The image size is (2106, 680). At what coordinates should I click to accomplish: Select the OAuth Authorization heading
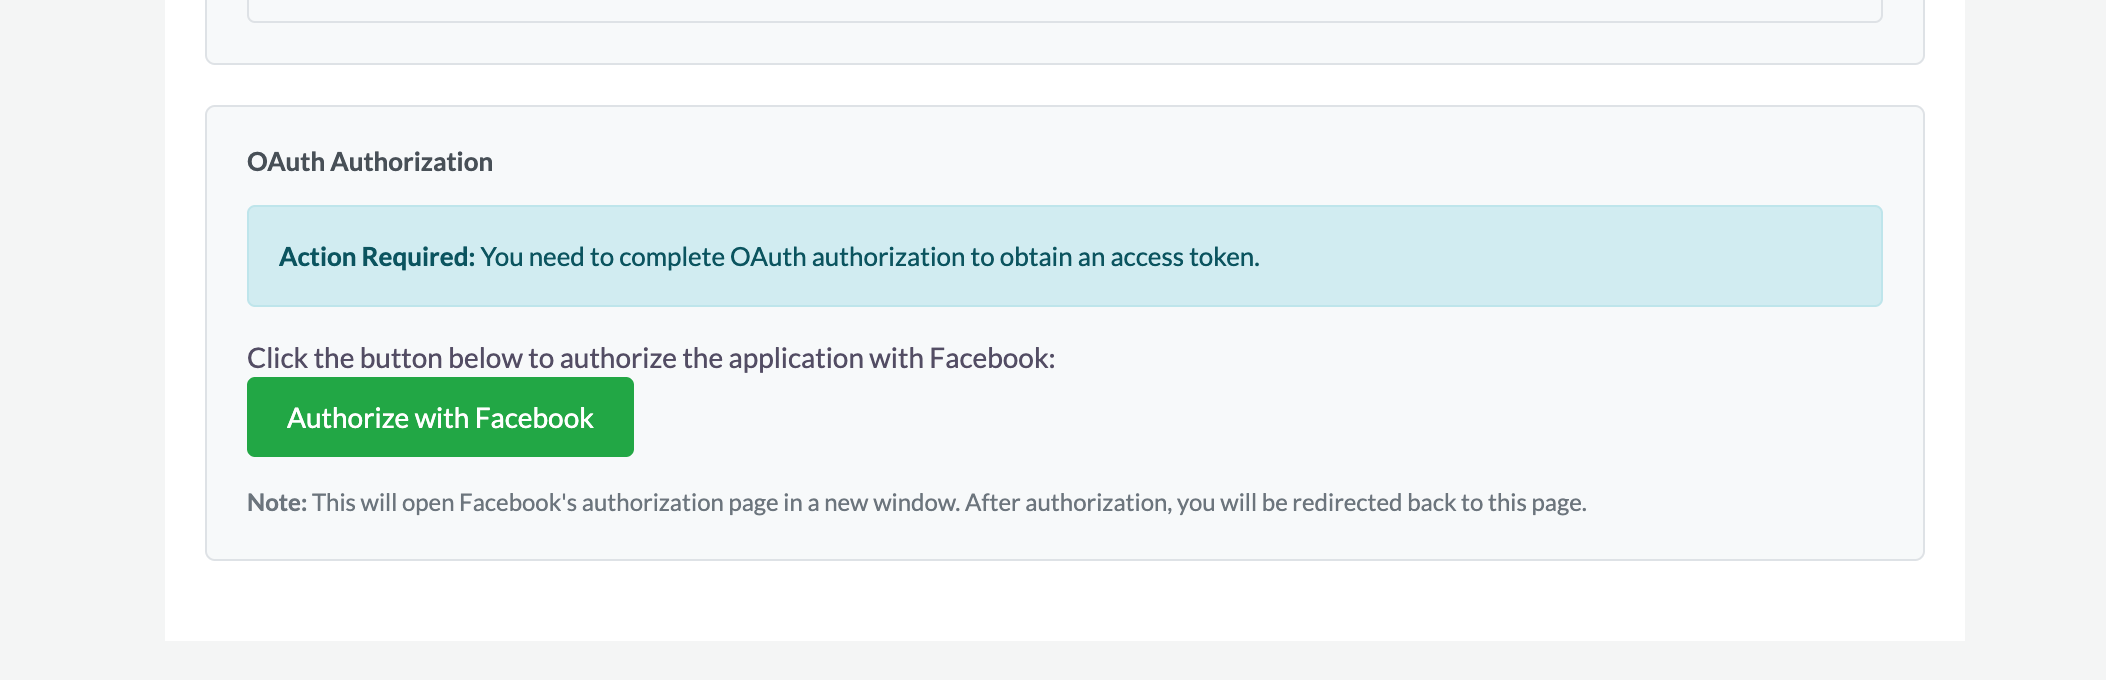pos(370,161)
